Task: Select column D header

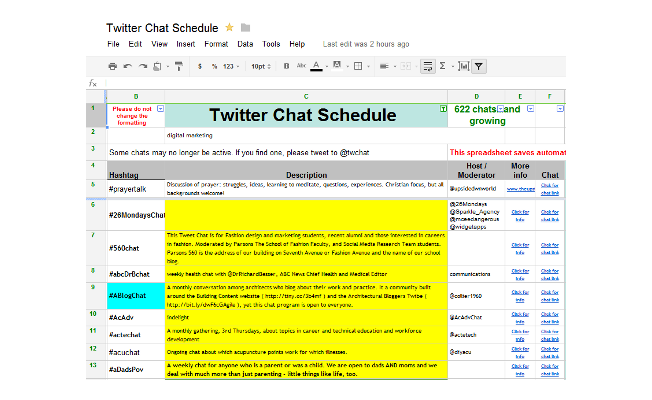Action: (477, 96)
